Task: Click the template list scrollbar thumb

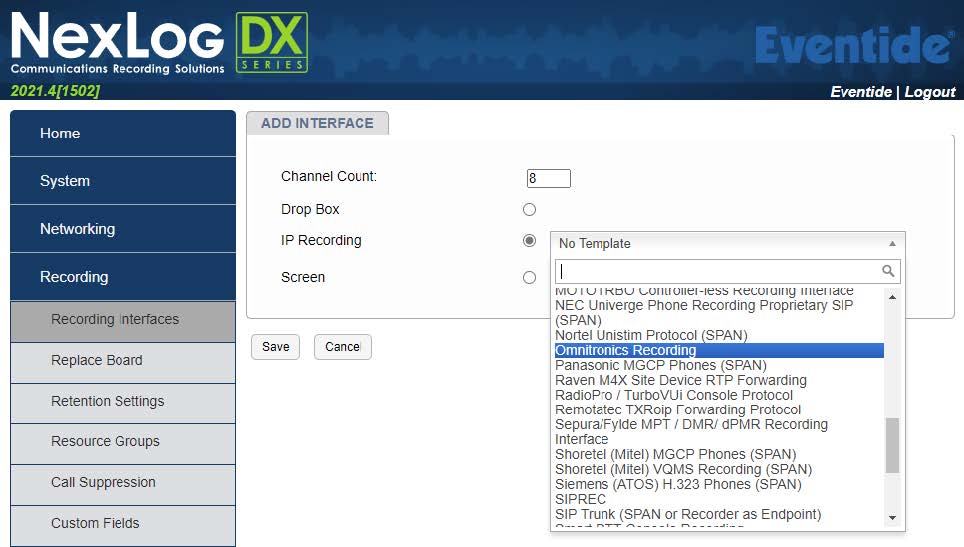Action: 893,445
